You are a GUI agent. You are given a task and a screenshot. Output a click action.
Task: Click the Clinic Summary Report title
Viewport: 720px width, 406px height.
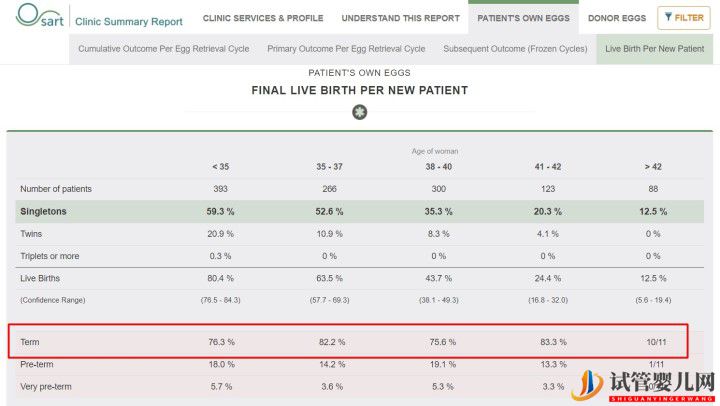pos(129,20)
